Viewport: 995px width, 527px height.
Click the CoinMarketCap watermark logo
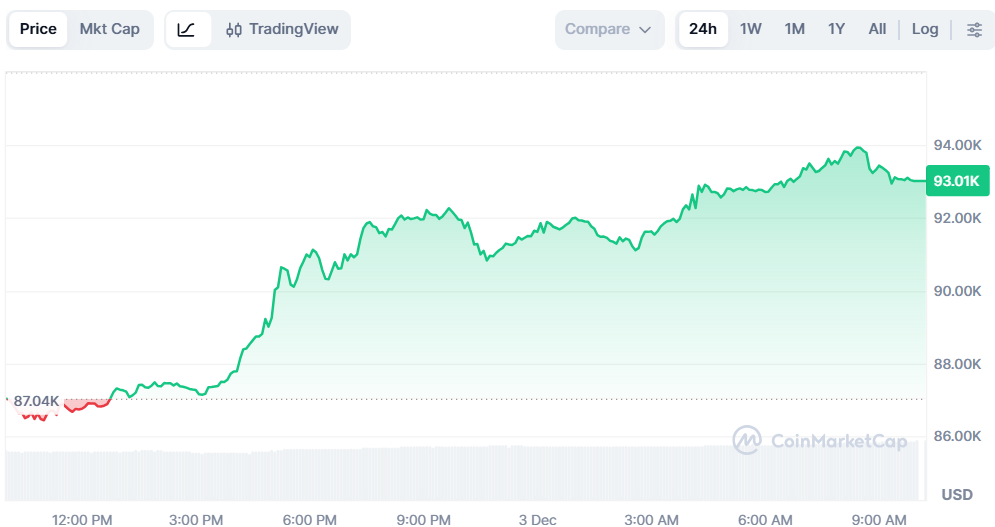(819, 440)
